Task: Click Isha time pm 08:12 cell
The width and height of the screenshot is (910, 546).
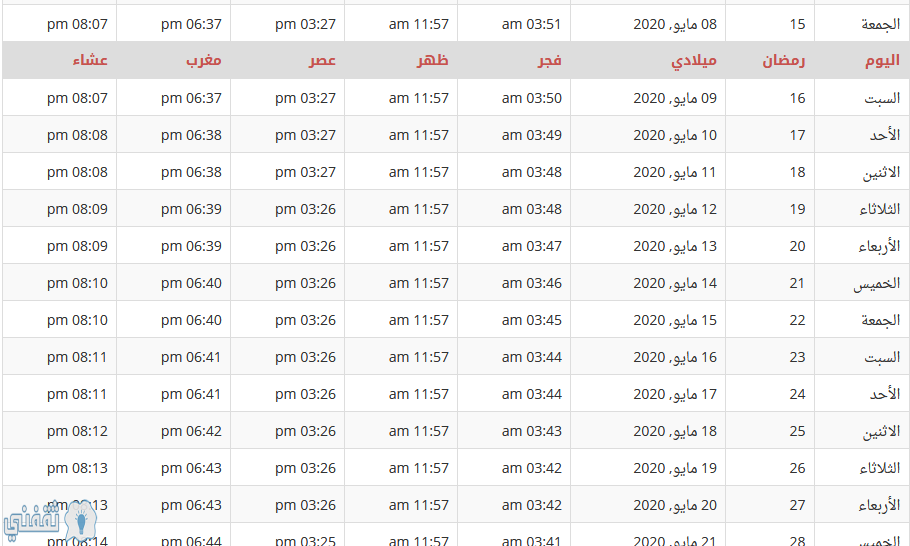Action: pos(77,431)
